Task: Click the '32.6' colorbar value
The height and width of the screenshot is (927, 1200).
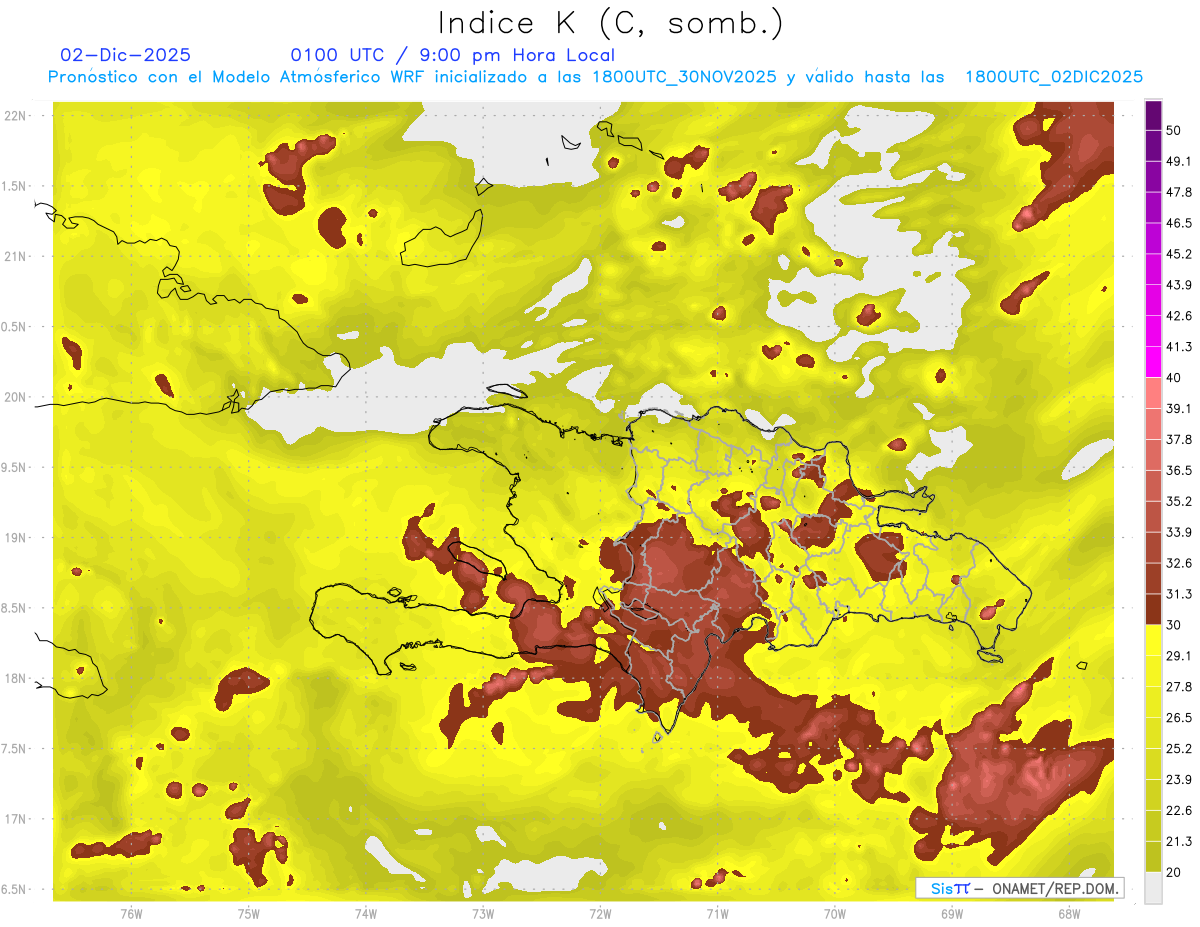Action: [x=1179, y=563]
